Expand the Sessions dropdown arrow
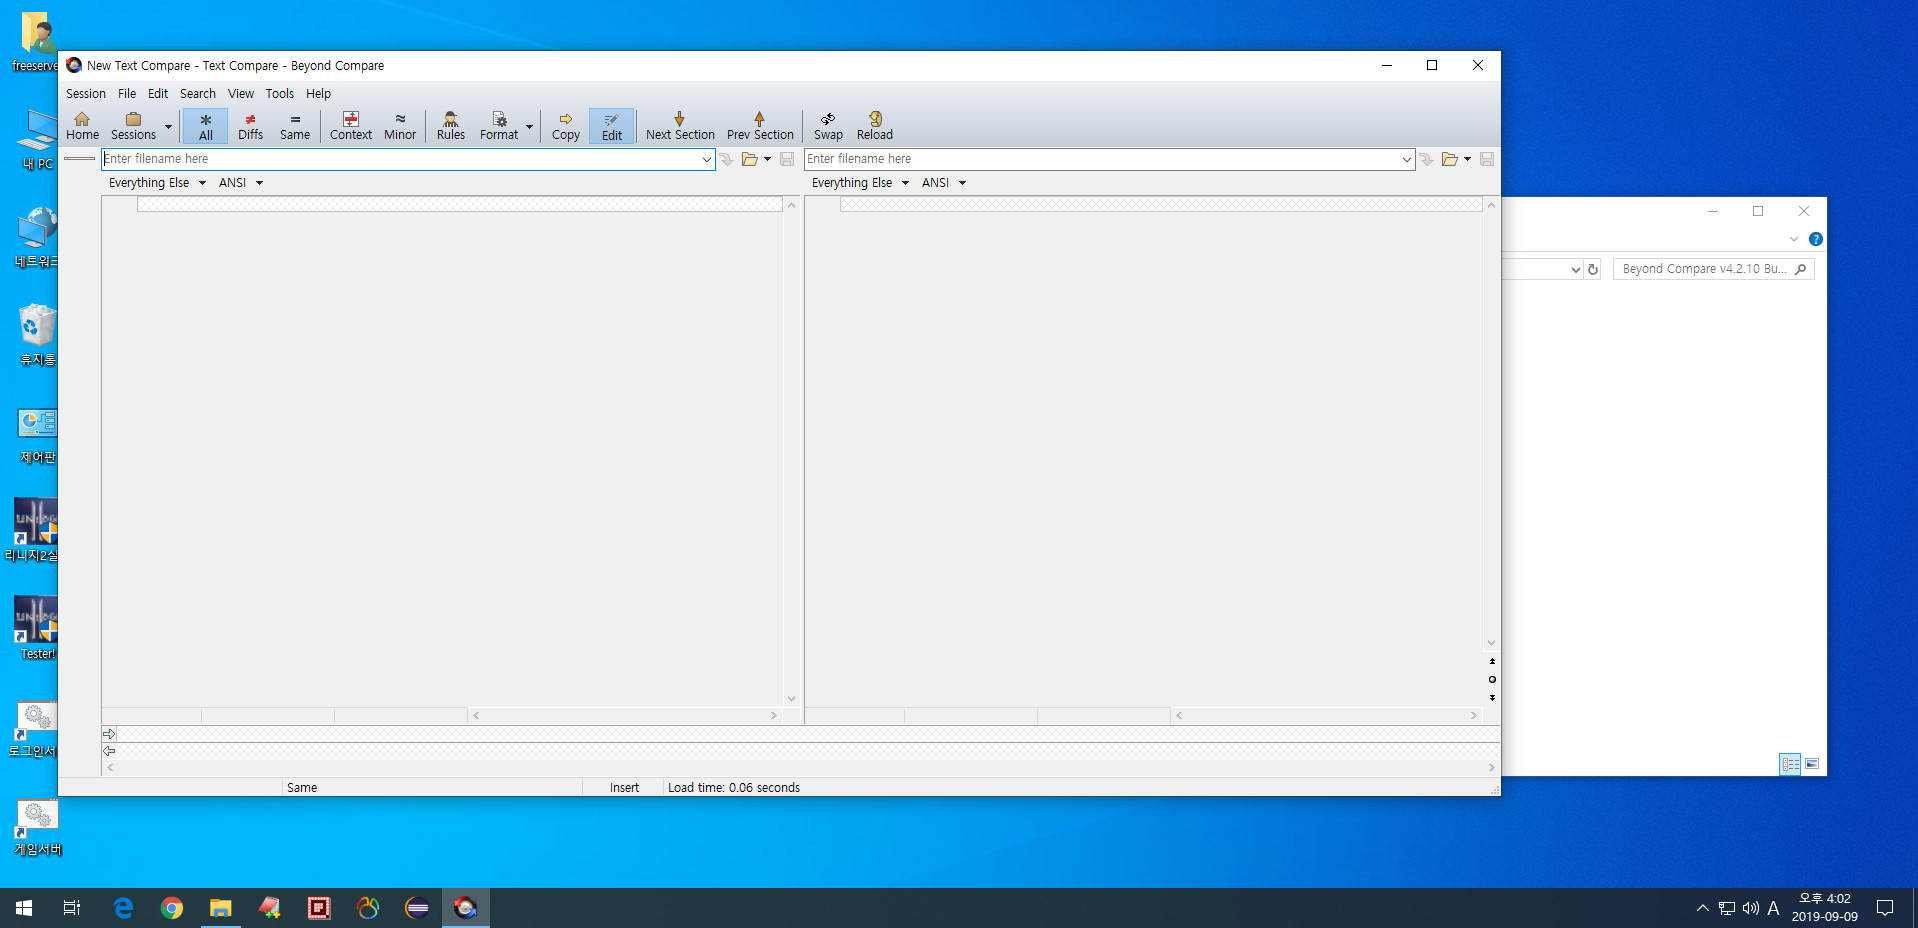 click(168, 127)
